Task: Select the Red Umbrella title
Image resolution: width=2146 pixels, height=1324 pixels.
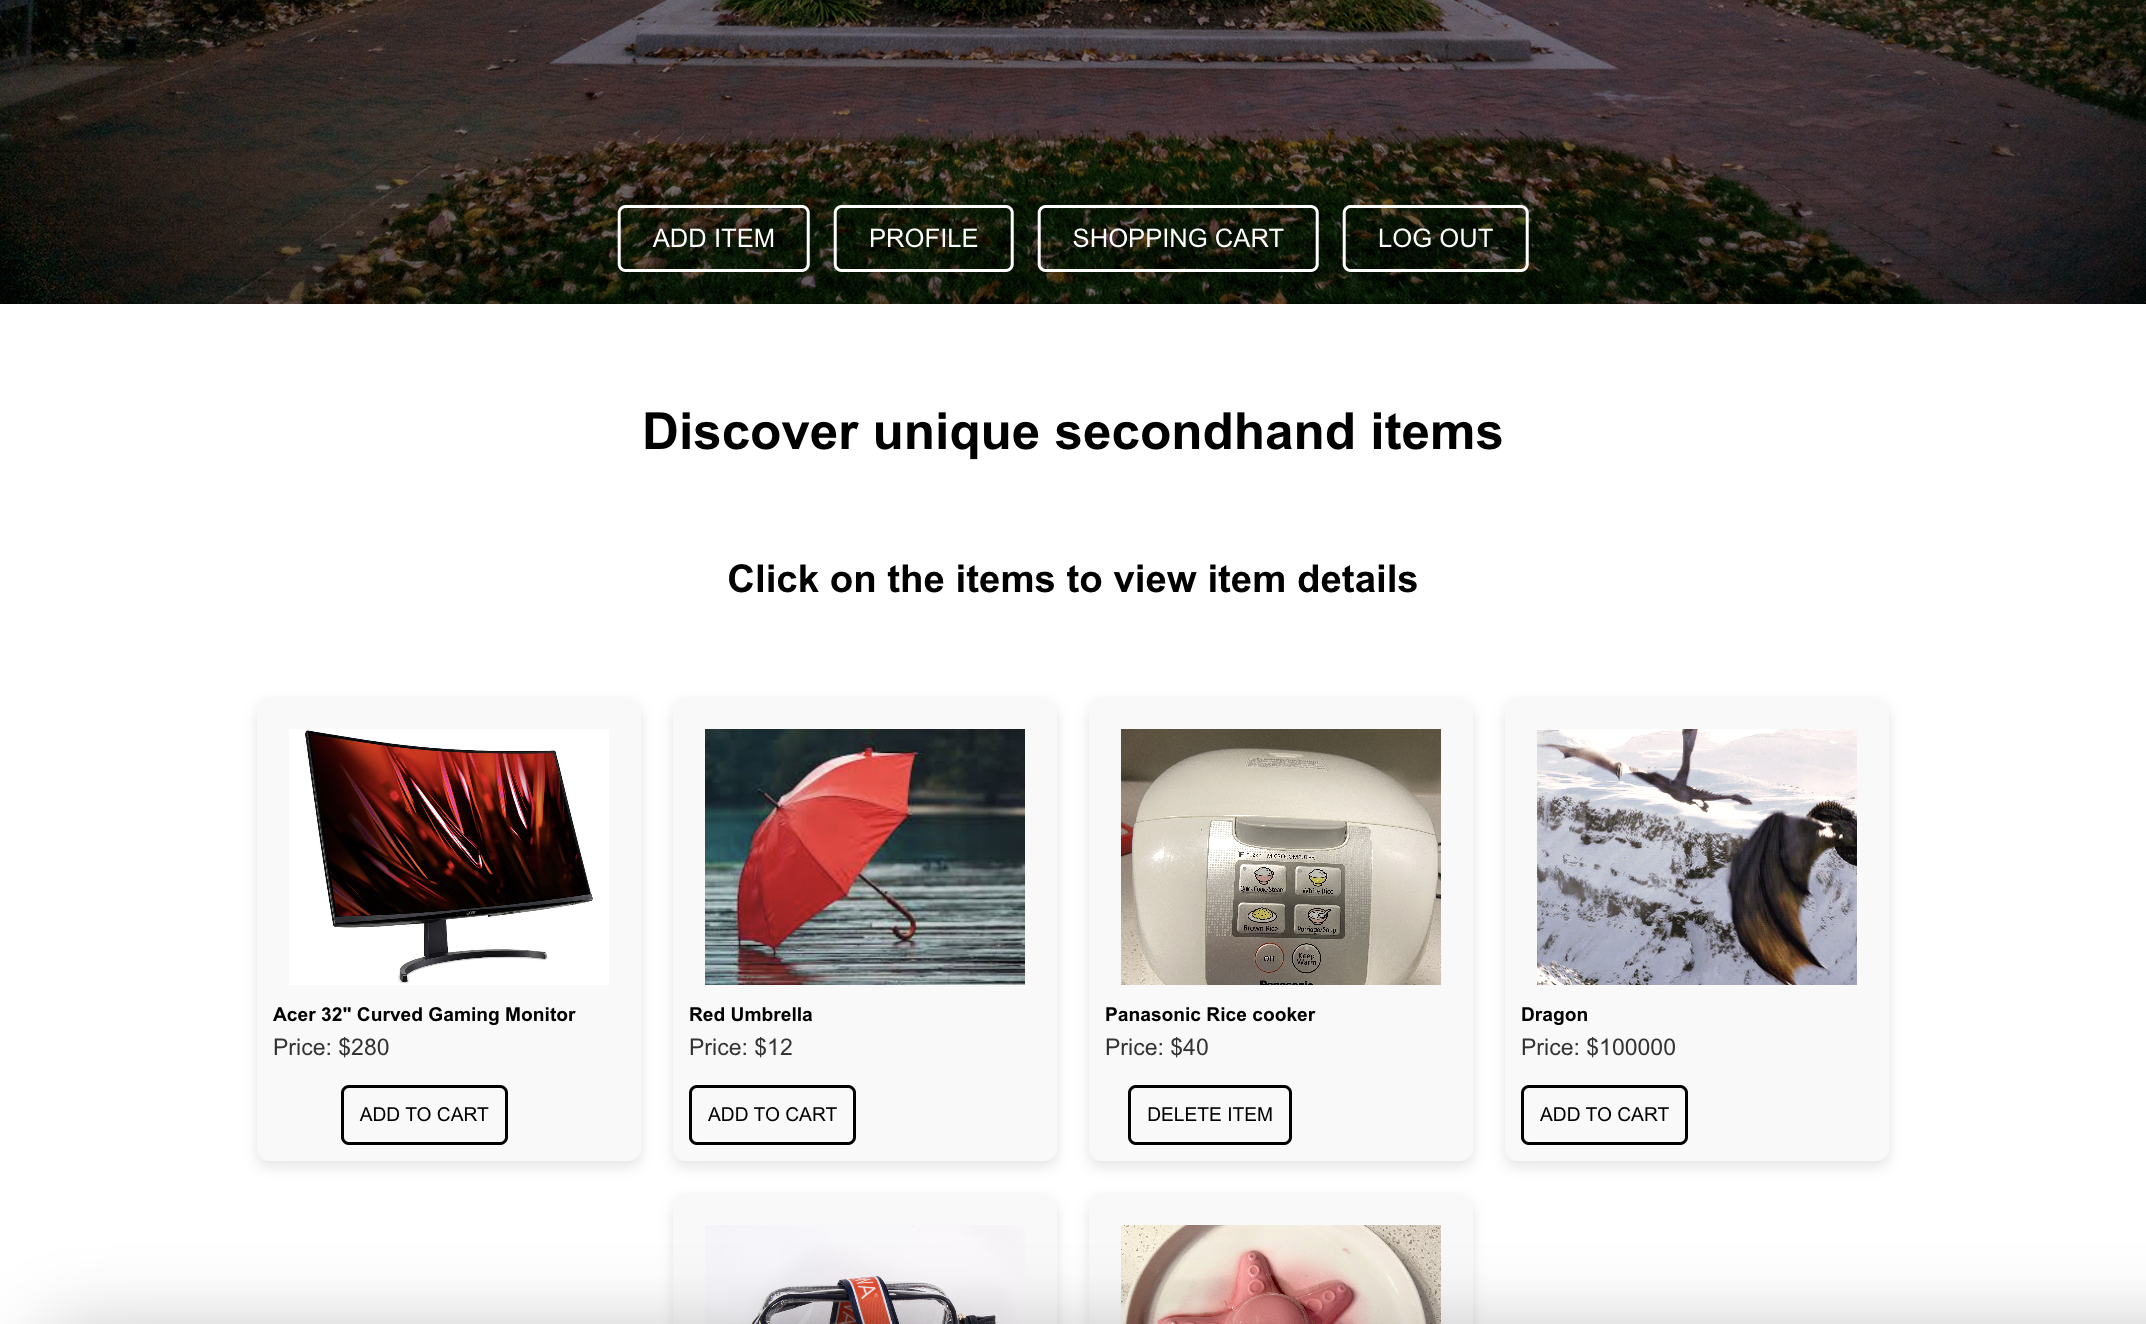Action: click(750, 1014)
